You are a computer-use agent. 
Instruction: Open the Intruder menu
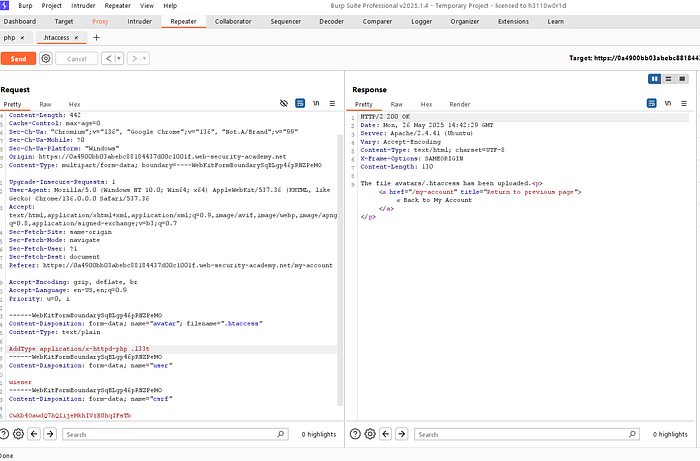click(x=83, y=6)
